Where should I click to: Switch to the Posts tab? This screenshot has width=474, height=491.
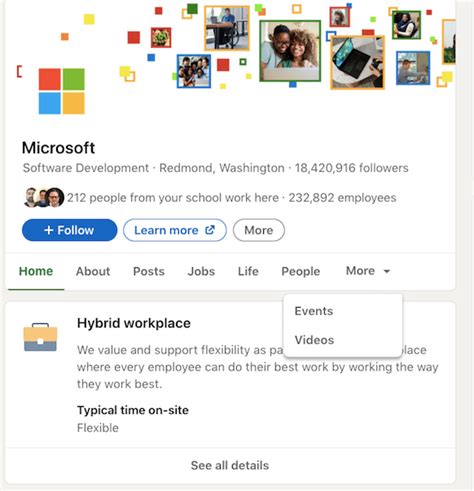pos(149,271)
